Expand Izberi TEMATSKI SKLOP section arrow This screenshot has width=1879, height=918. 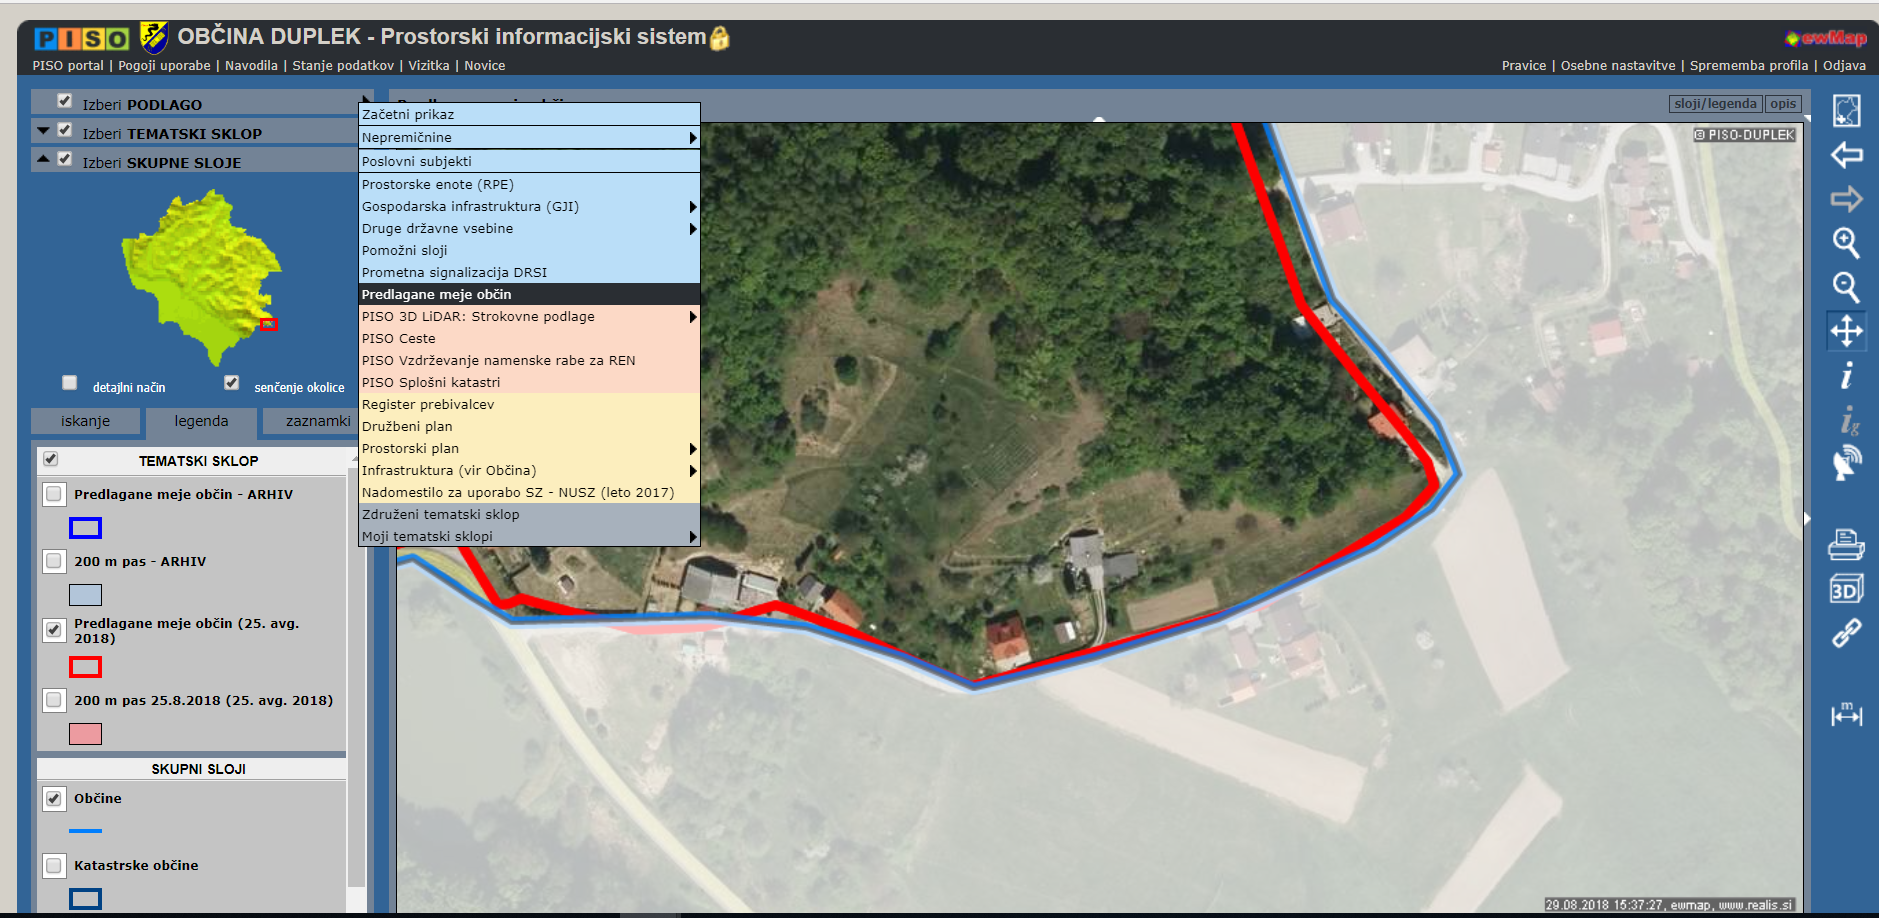pos(43,131)
